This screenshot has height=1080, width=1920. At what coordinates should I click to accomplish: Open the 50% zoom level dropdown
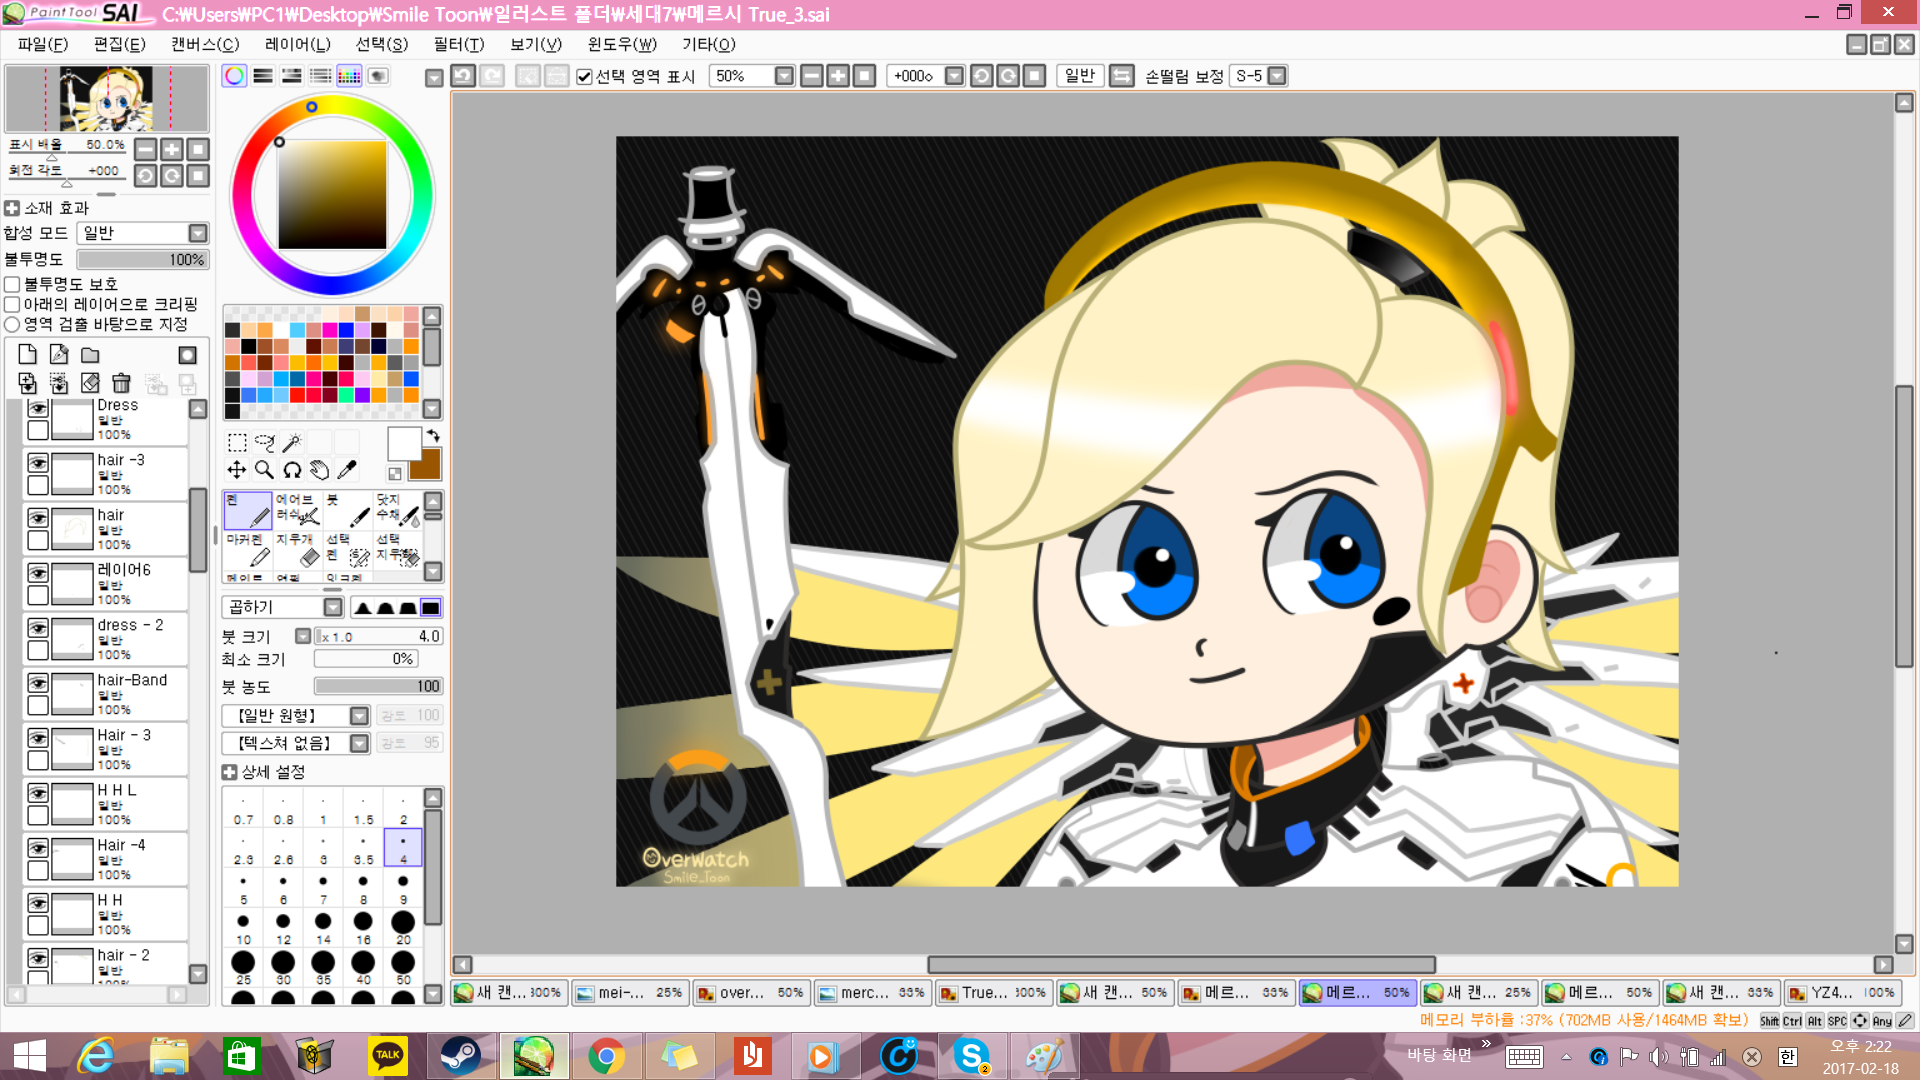[784, 76]
